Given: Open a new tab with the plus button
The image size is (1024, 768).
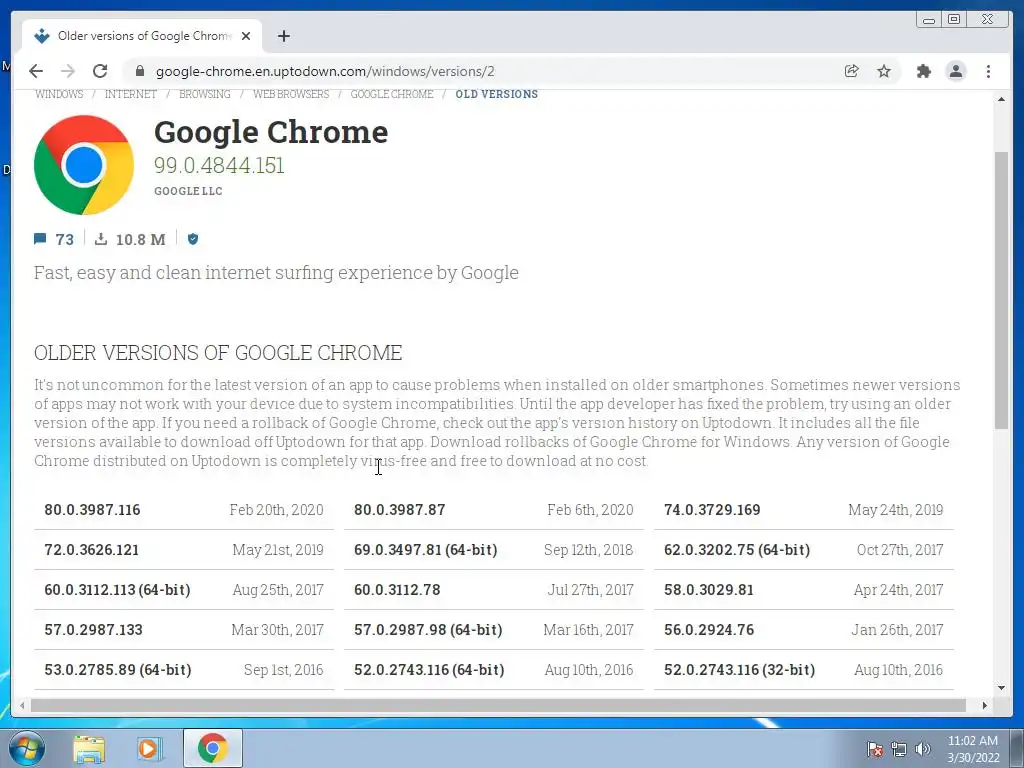Looking at the screenshot, I should click(283, 36).
